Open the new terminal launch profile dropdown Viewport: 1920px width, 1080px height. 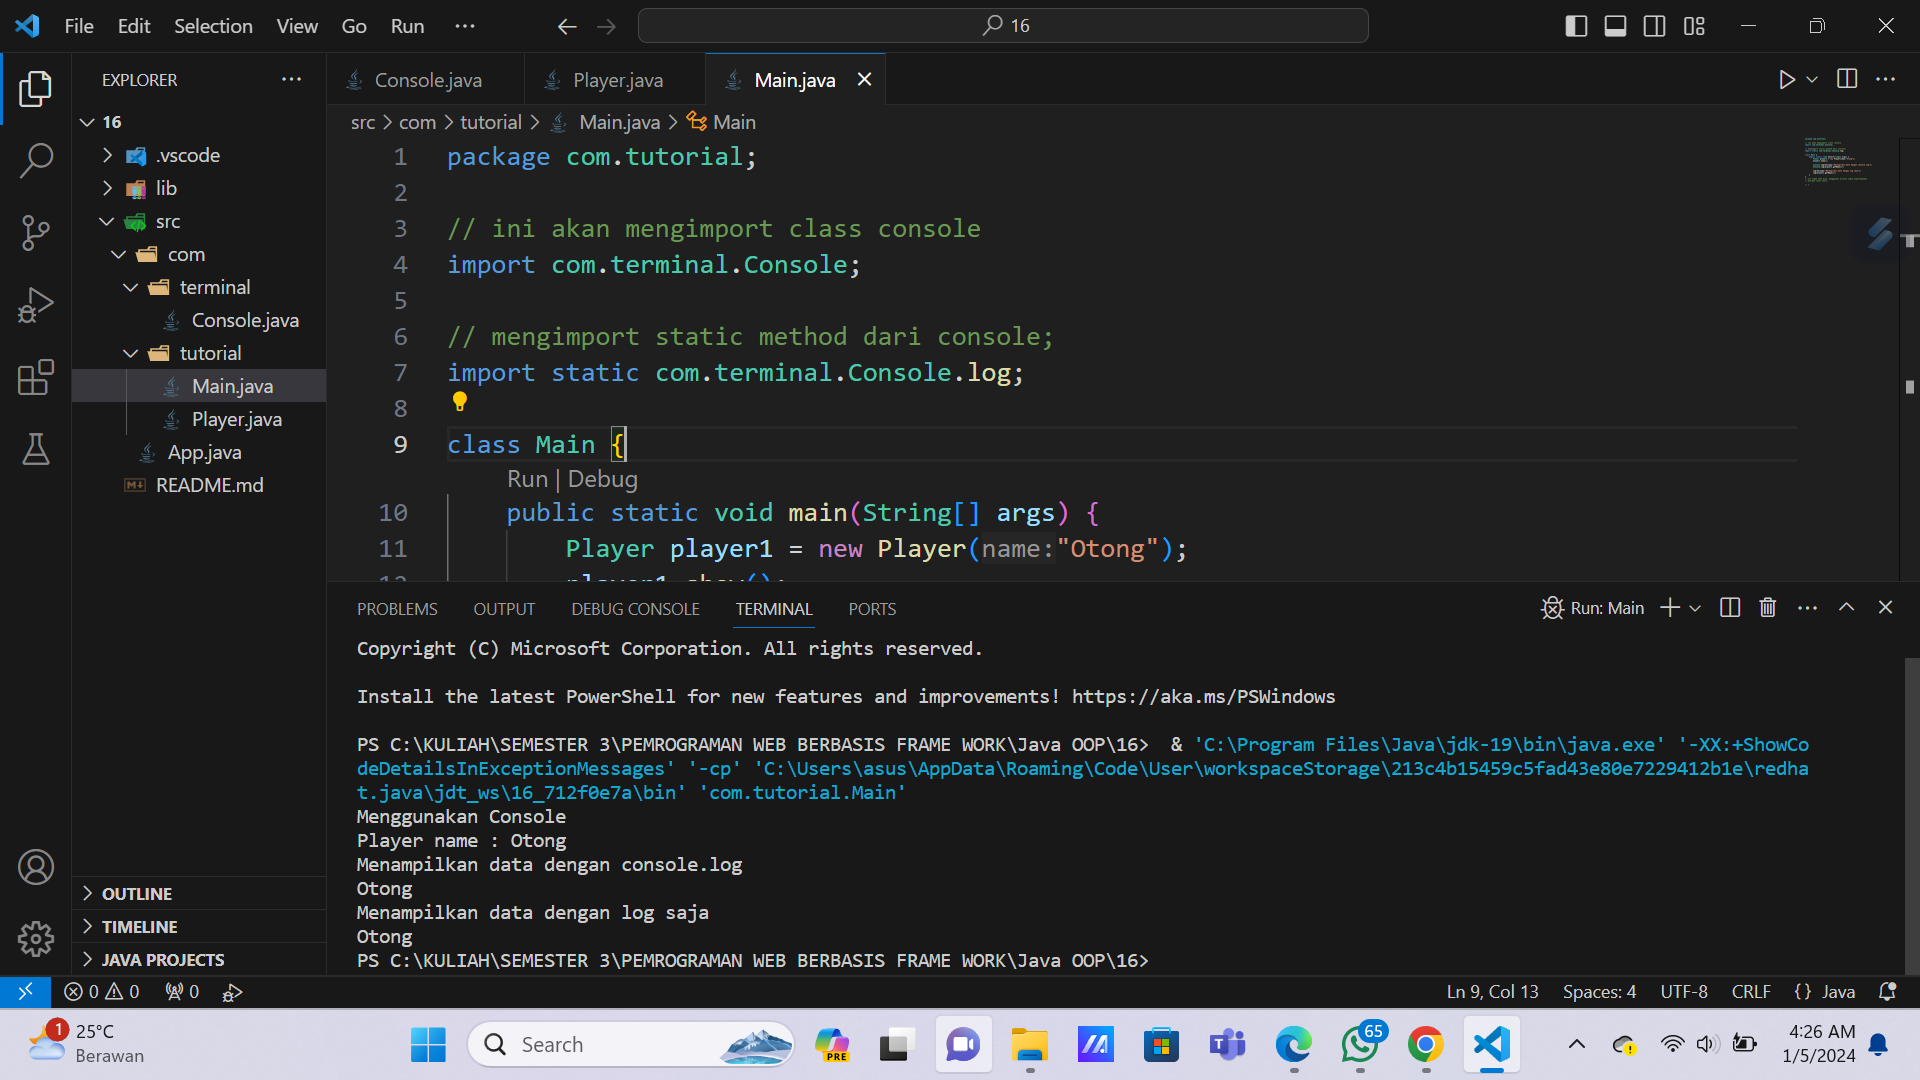tap(1695, 608)
